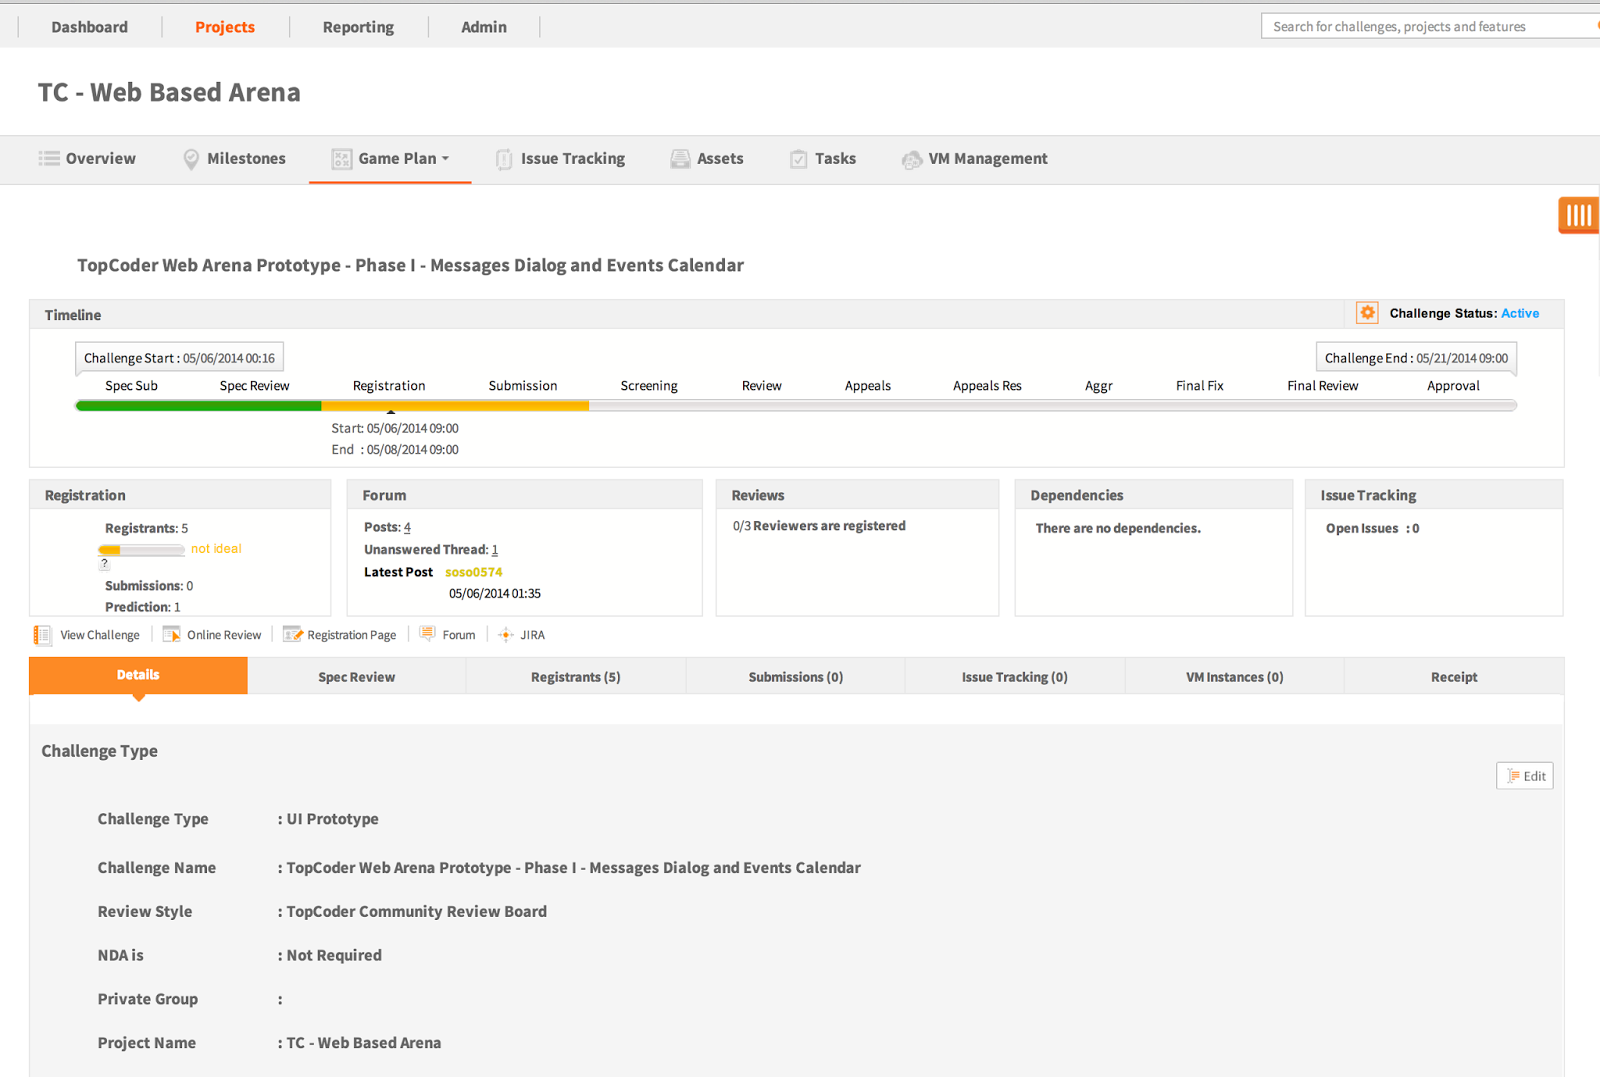The height and width of the screenshot is (1077, 1600).
Task: Click the Challenge End date box
Action: (x=1416, y=358)
